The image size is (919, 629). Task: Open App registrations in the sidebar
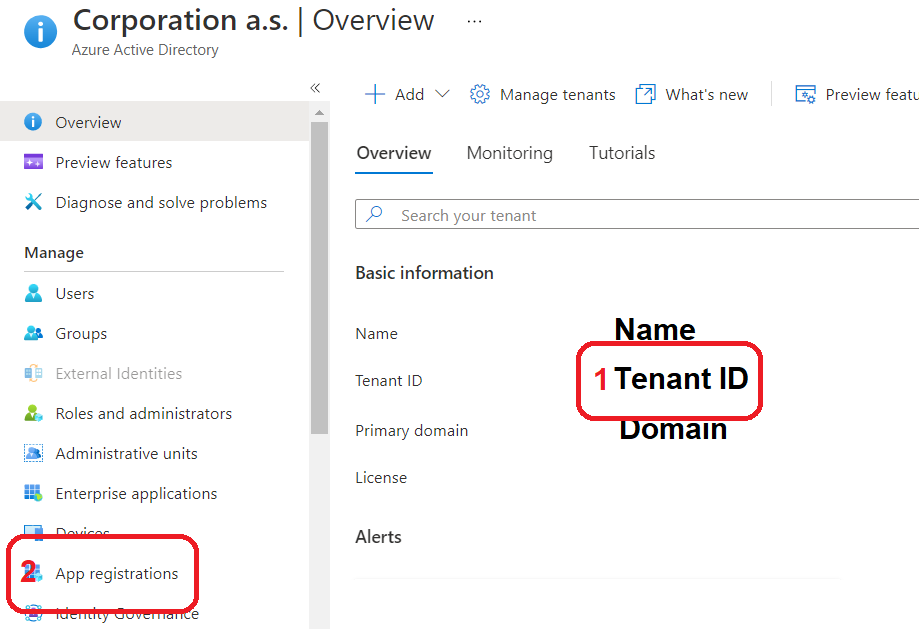tap(117, 573)
